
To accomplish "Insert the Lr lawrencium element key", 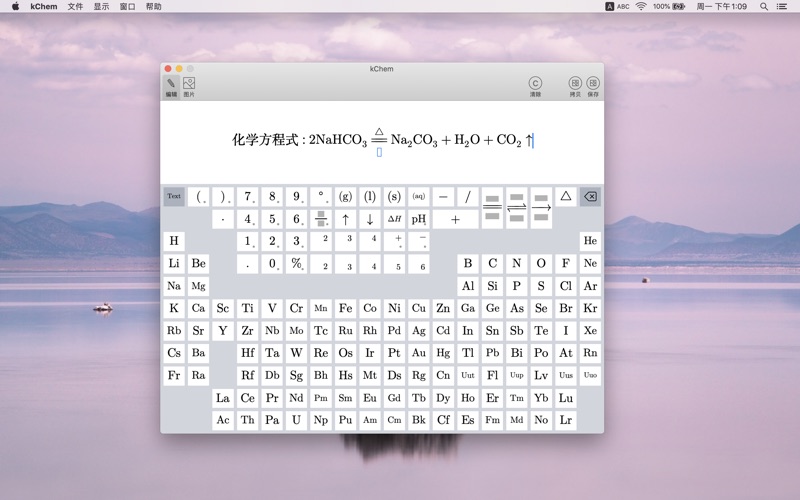I will point(566,420).
